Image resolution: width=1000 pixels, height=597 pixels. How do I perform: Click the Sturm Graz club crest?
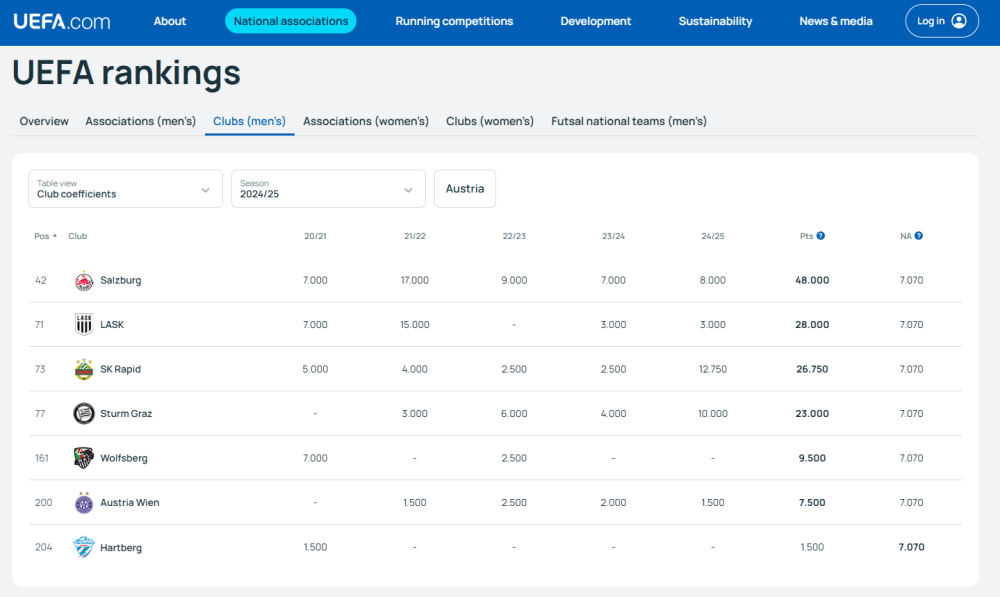click(x=84, y=414)
